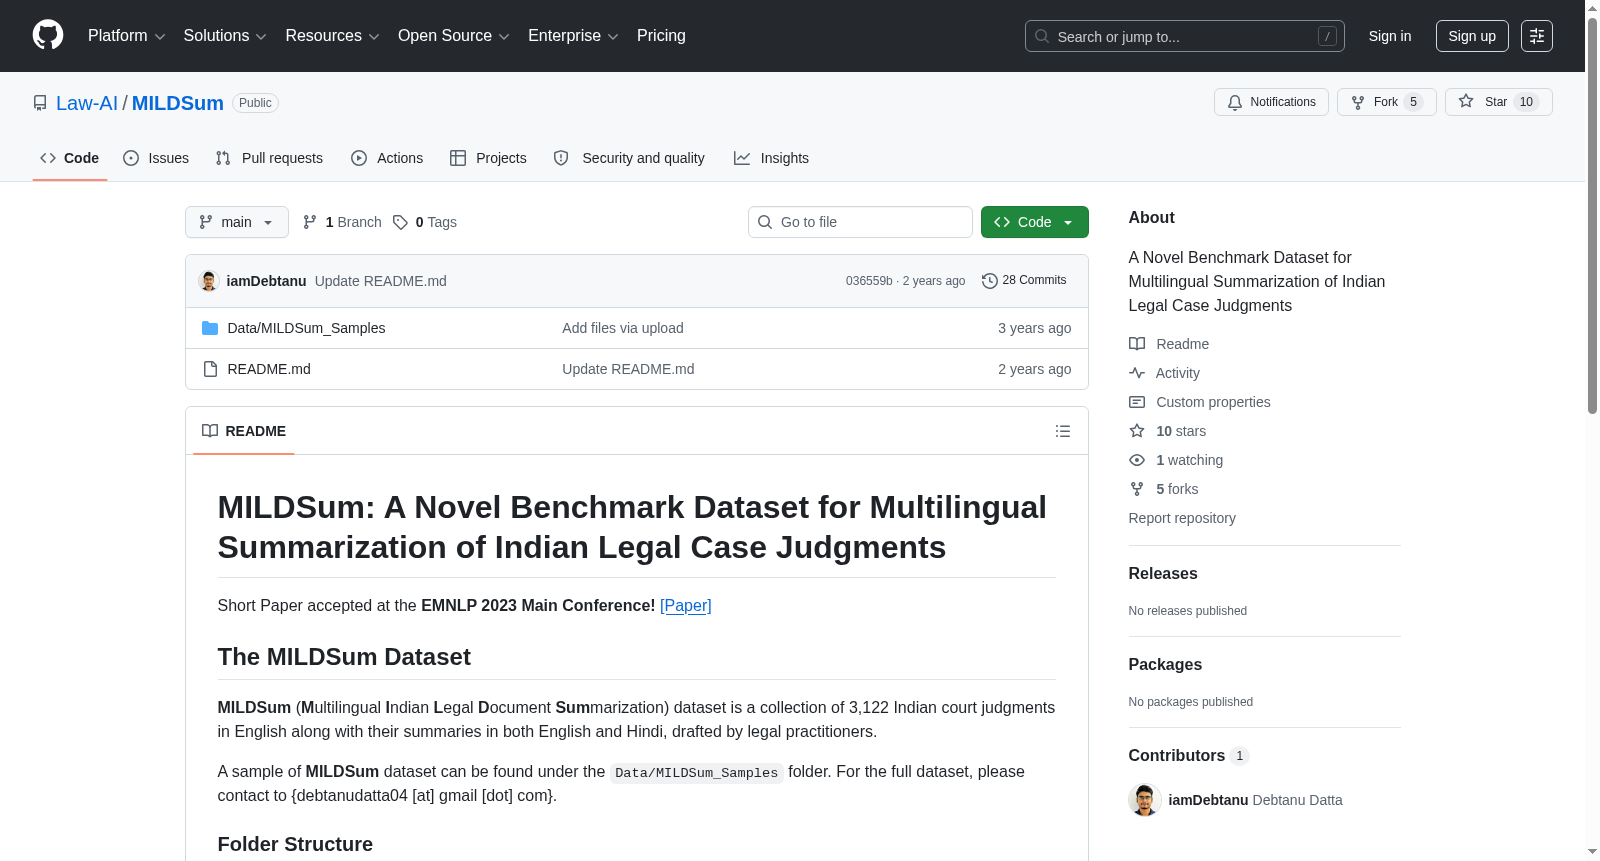Click the Releases heading link
This screenshot has width=1600, height=861.
1163,574
